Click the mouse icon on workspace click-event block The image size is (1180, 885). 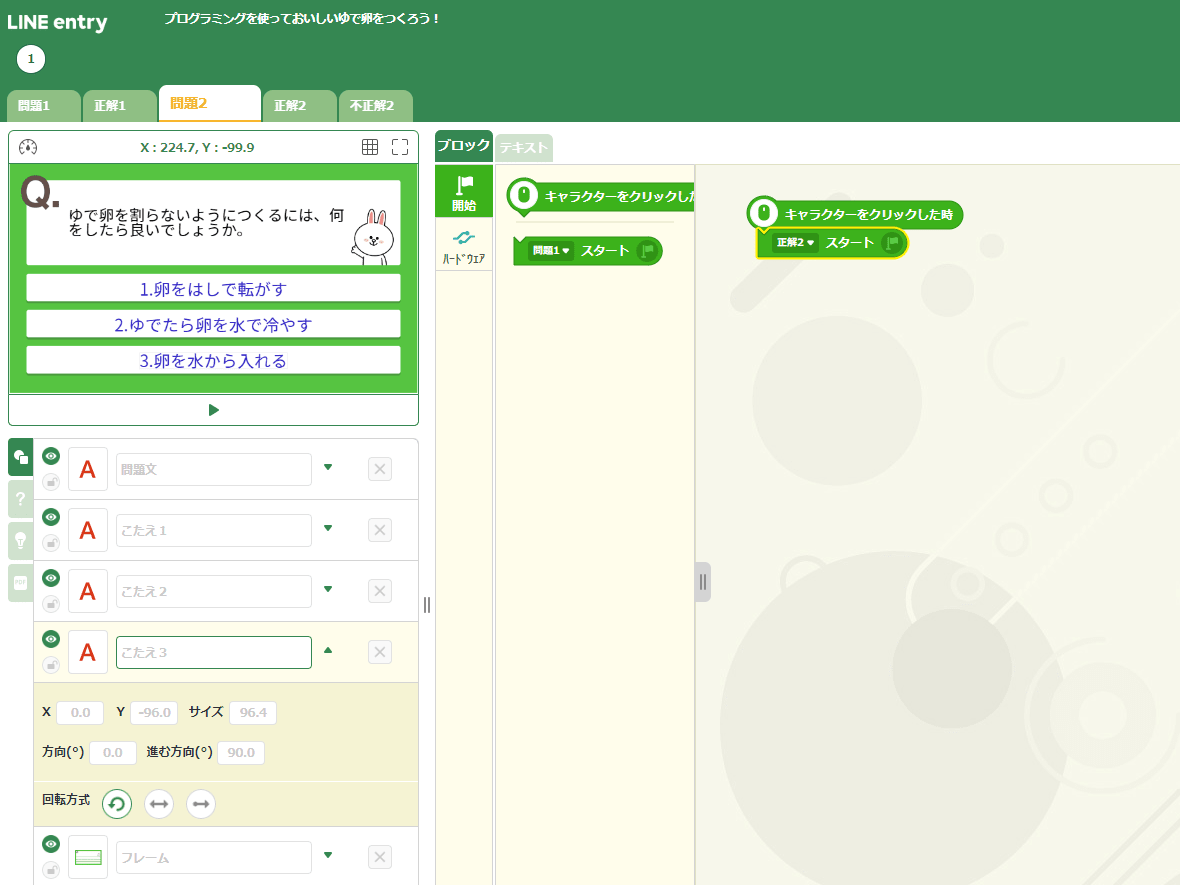(763, 213)
